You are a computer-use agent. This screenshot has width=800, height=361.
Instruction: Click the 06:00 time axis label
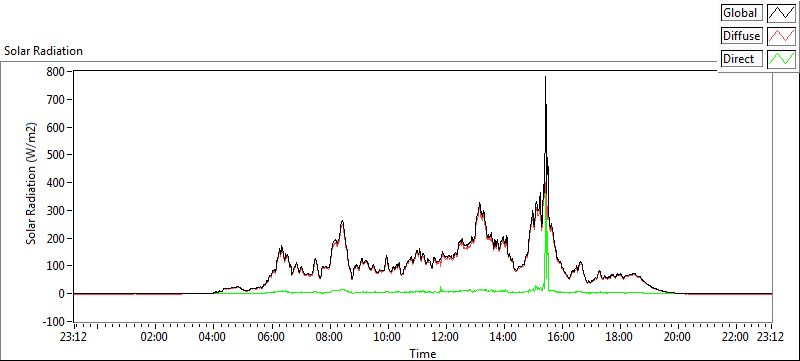click(270, 337)
